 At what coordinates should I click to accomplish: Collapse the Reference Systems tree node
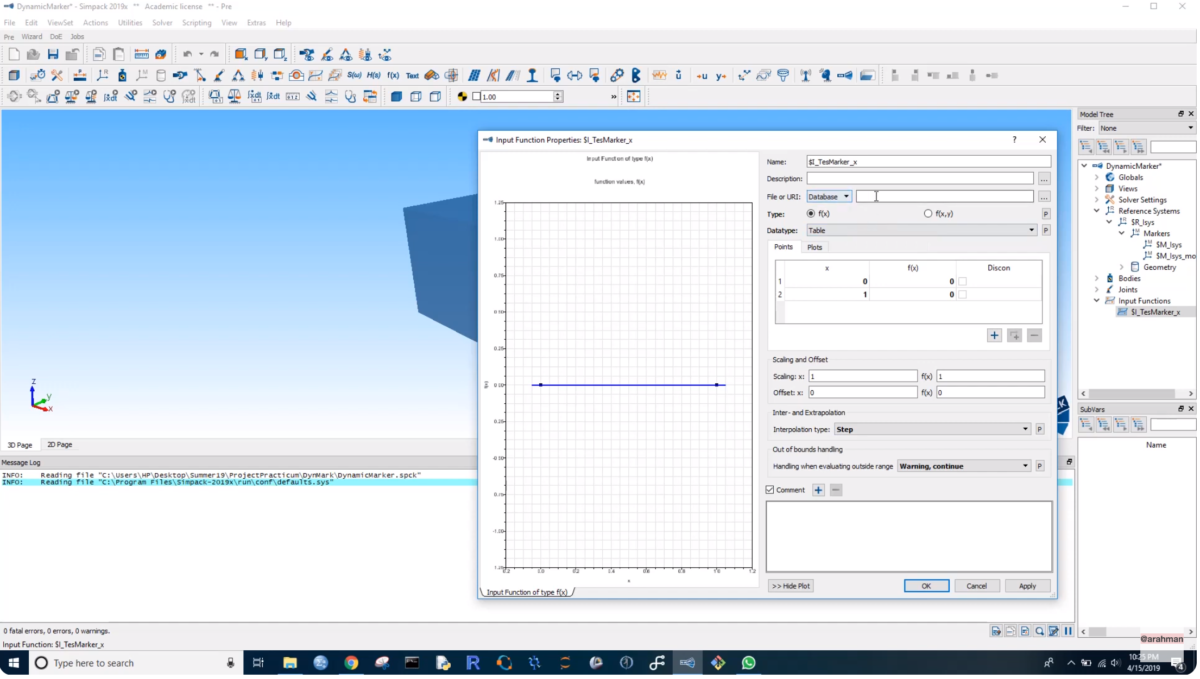tap(1097, 211)
